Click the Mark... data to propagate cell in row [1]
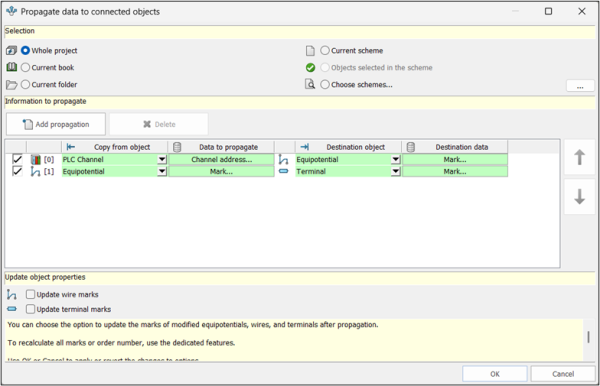The height and width of the screenshot is (386, 600). (x=222, y=171)
